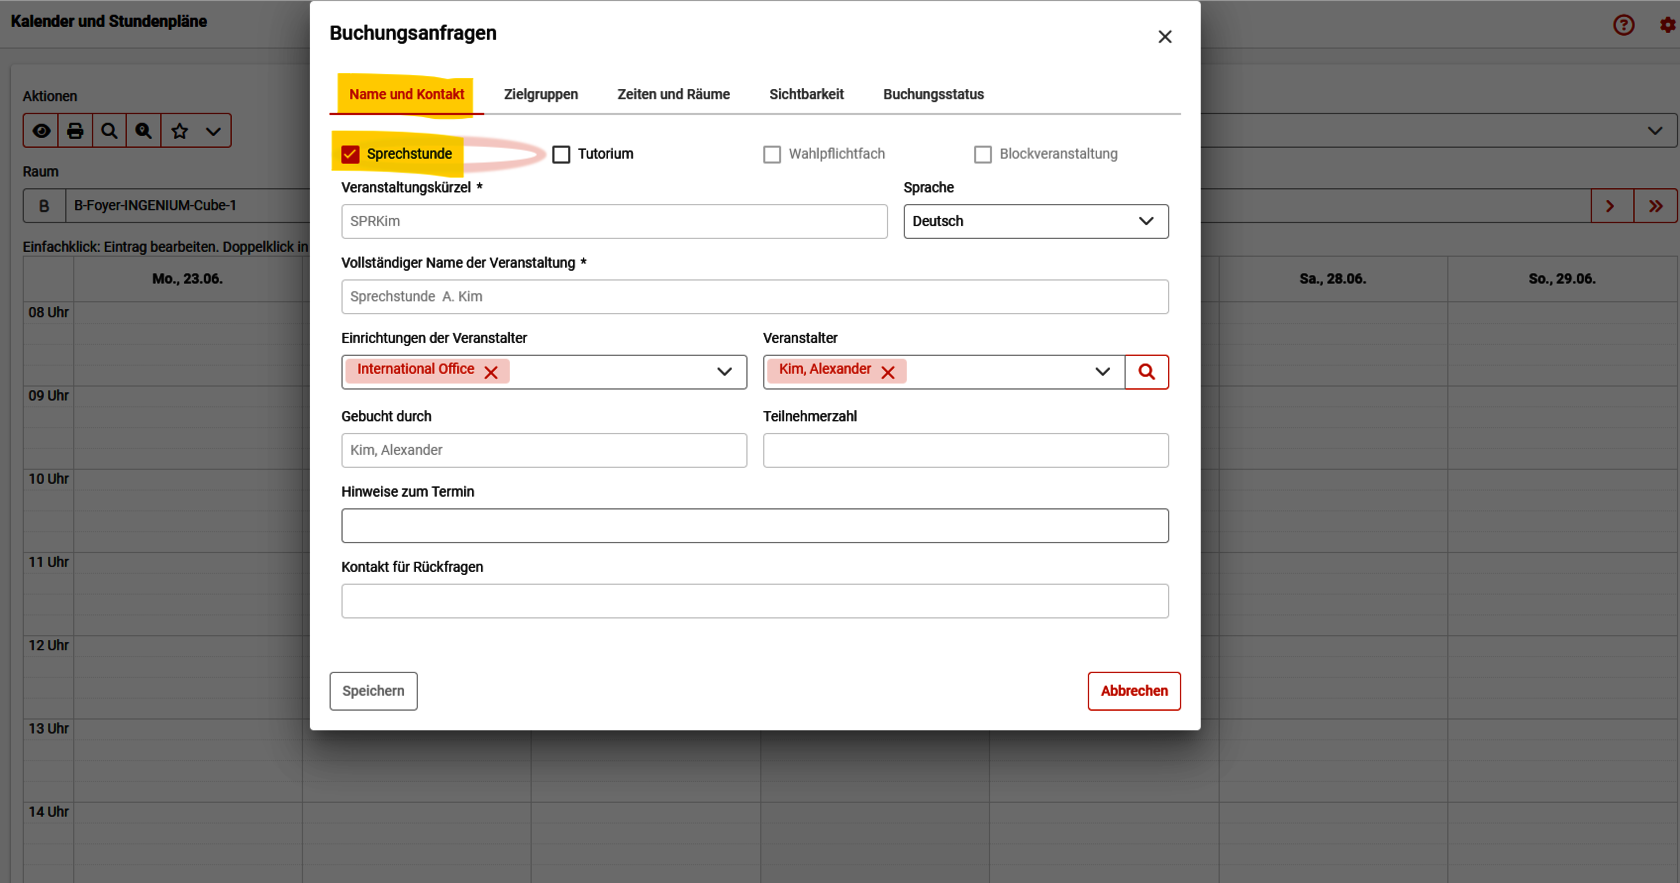This screenshot has width=1680, height=883.
Task: Click the print icon in Aktionen toolbar
Action: [75, 131]
